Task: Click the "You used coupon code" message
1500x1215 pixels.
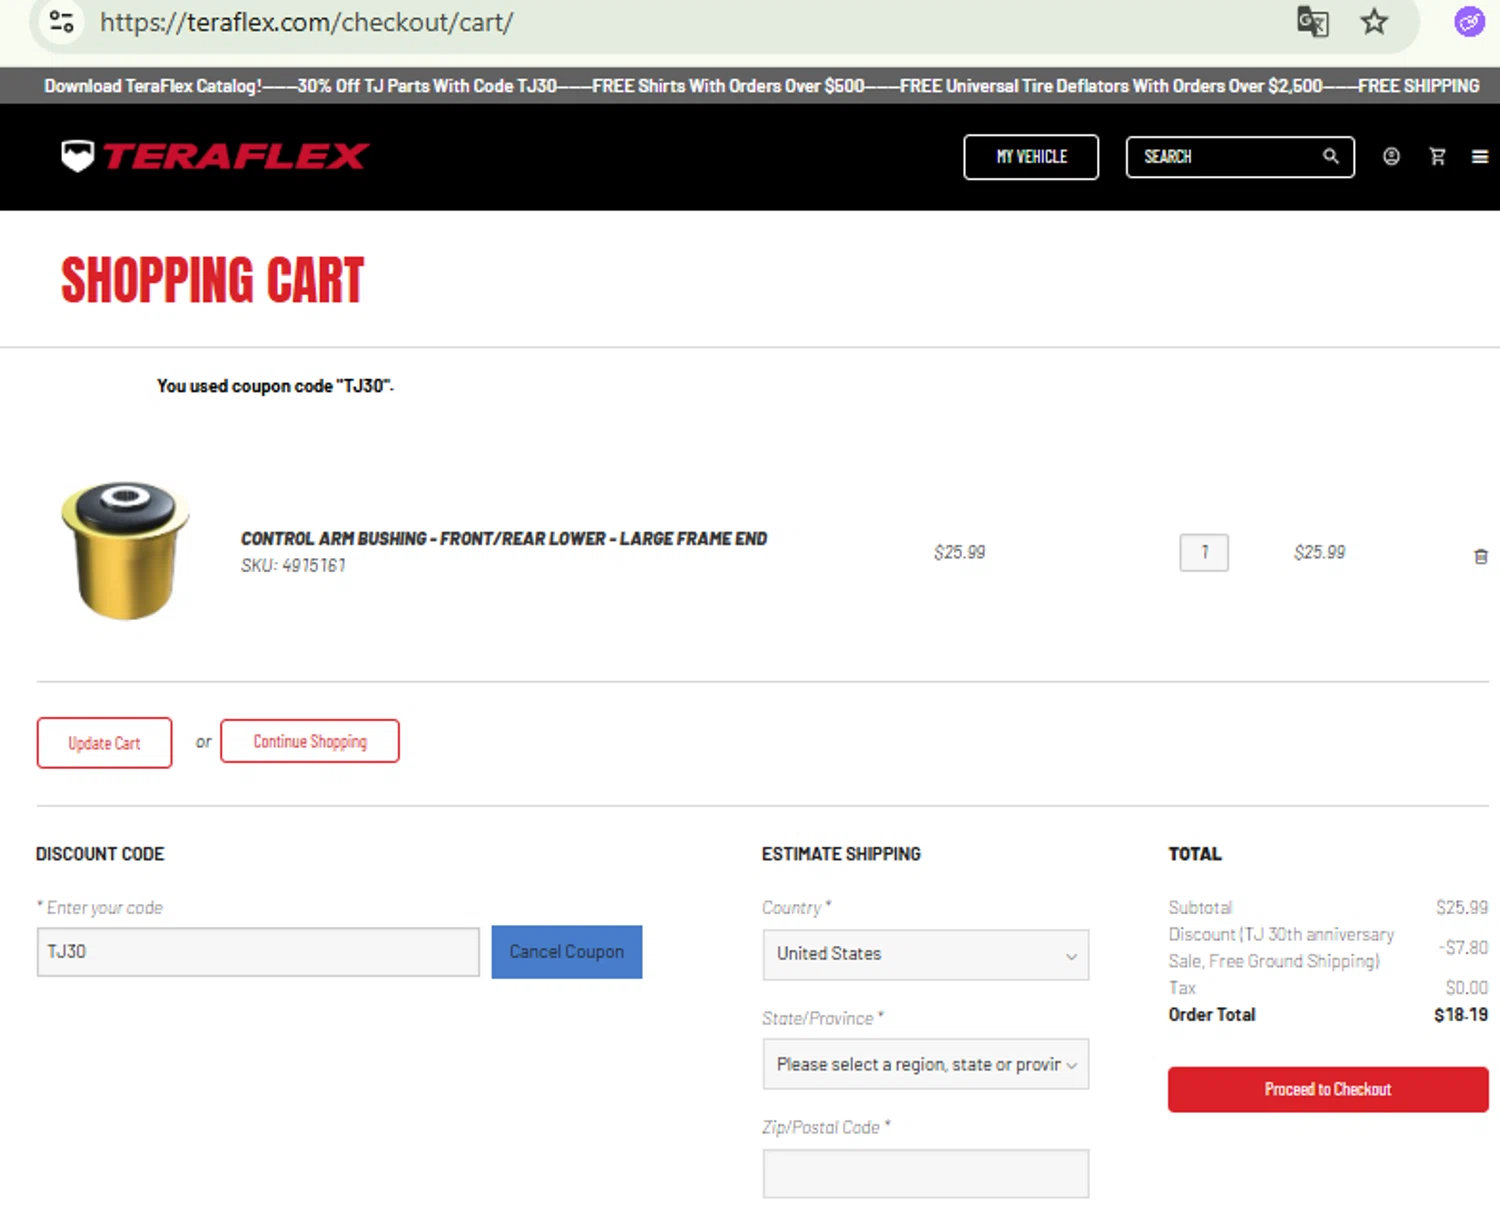Action: (275, 386)
